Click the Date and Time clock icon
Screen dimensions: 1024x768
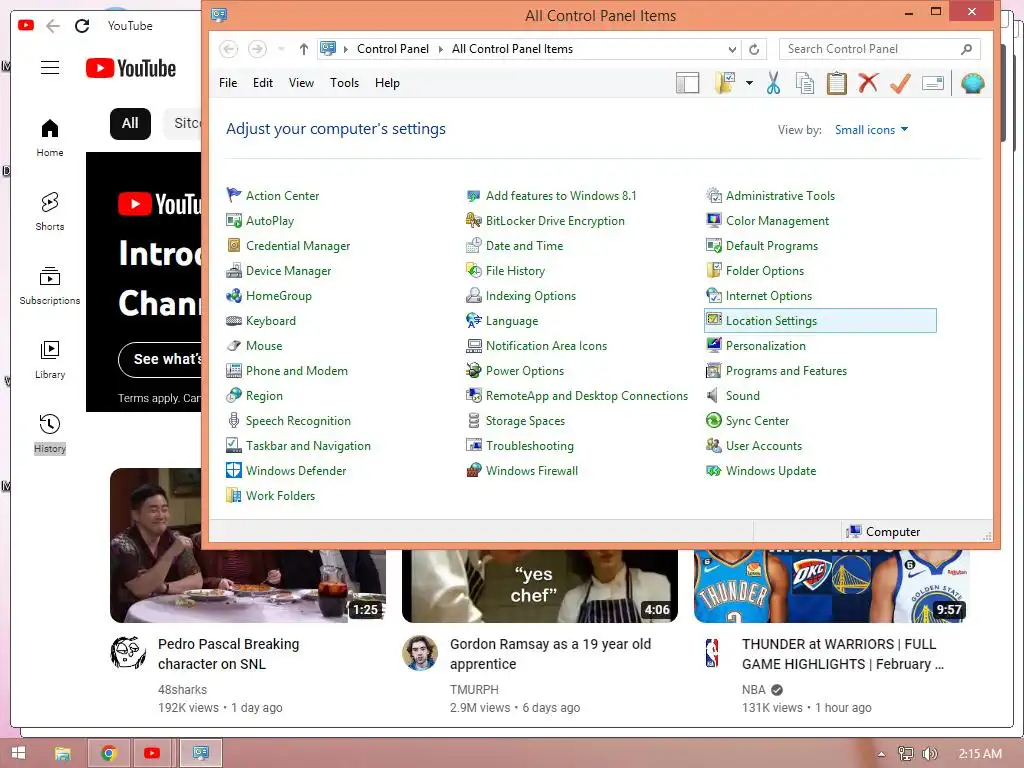click(473, 246)
